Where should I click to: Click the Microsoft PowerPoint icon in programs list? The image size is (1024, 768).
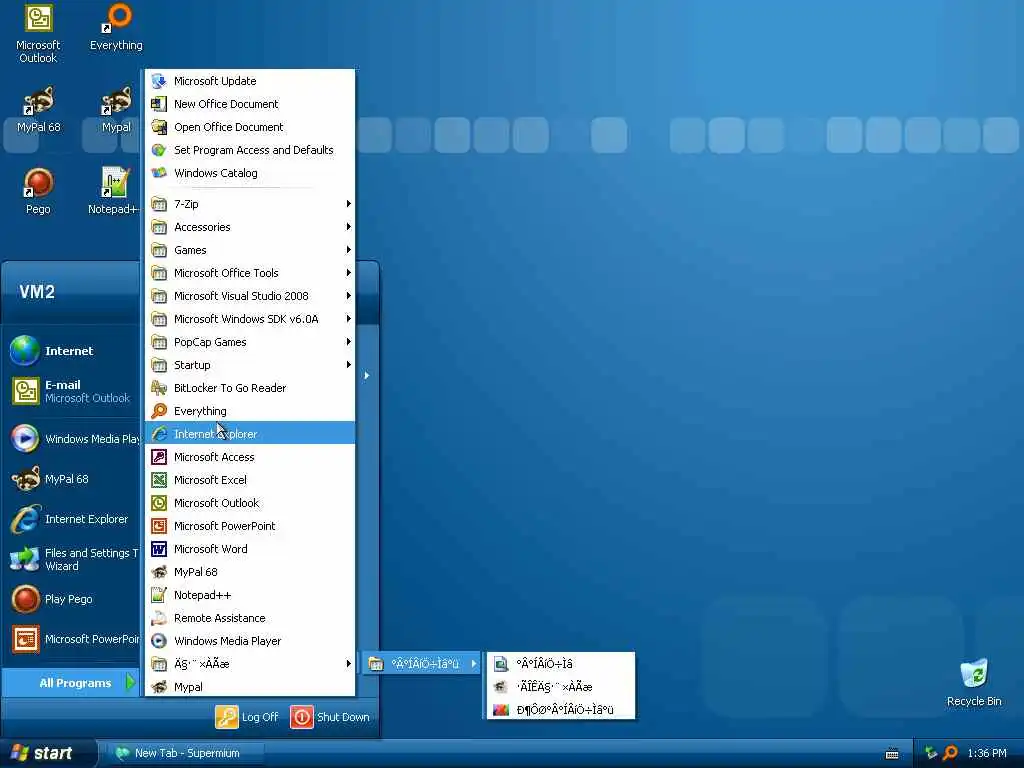(159, 526)
